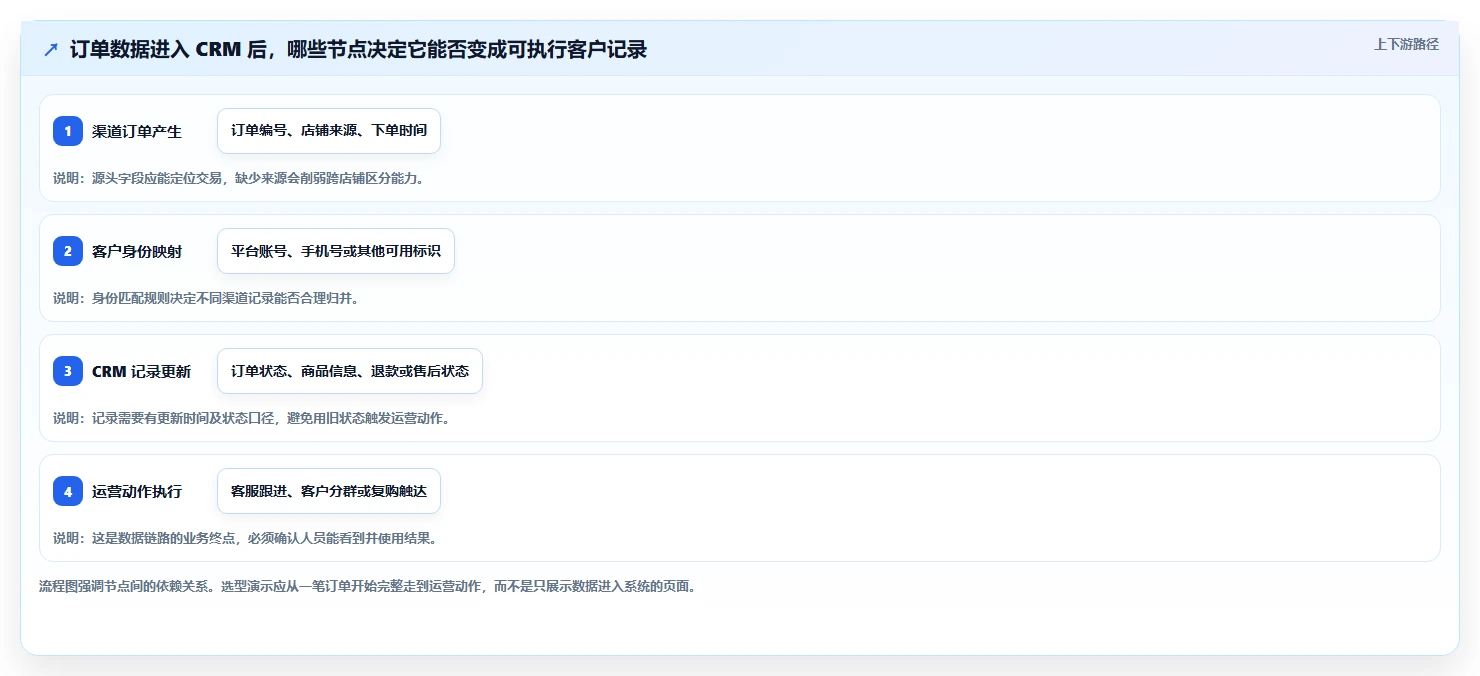
Task: Select the 平台账号、手机号或其他可用标识 chip
Action: point(336,251)
